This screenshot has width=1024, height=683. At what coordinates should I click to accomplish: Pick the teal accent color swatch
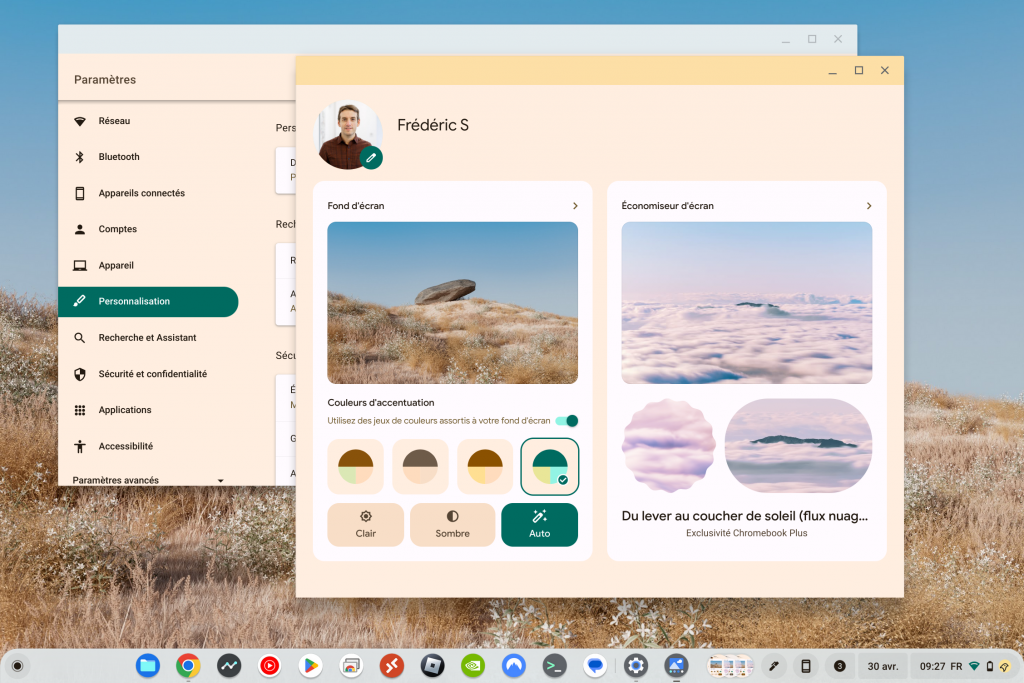(549, 466)
